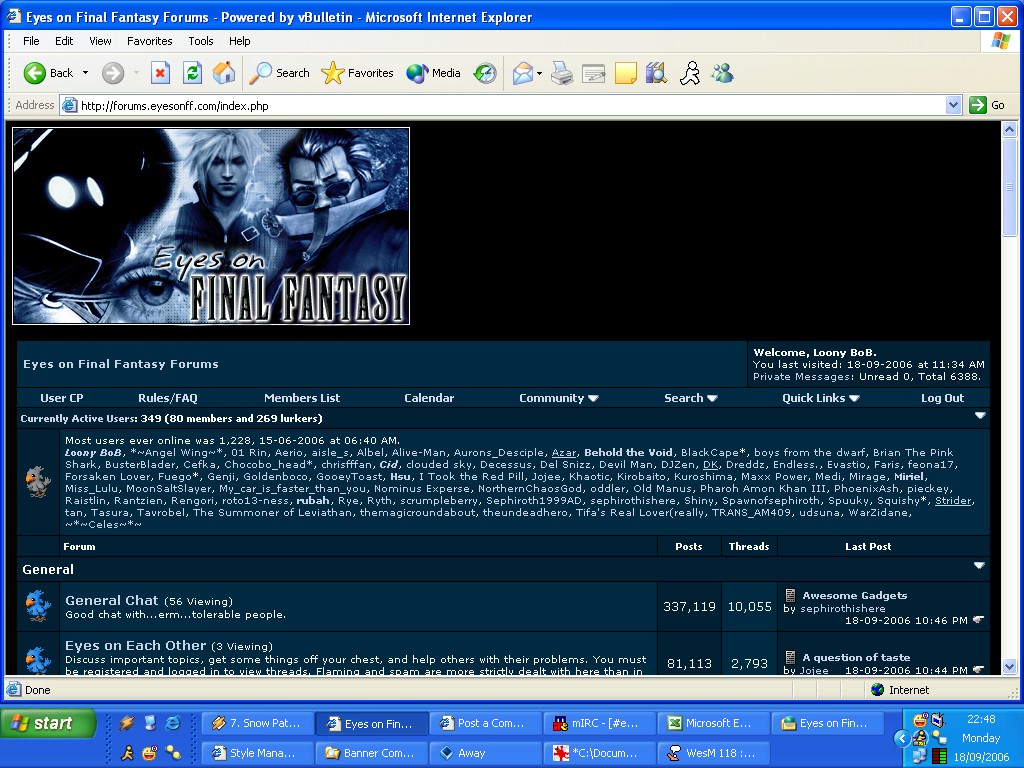
Task: Open the Media pane
Action: point(434,73)
